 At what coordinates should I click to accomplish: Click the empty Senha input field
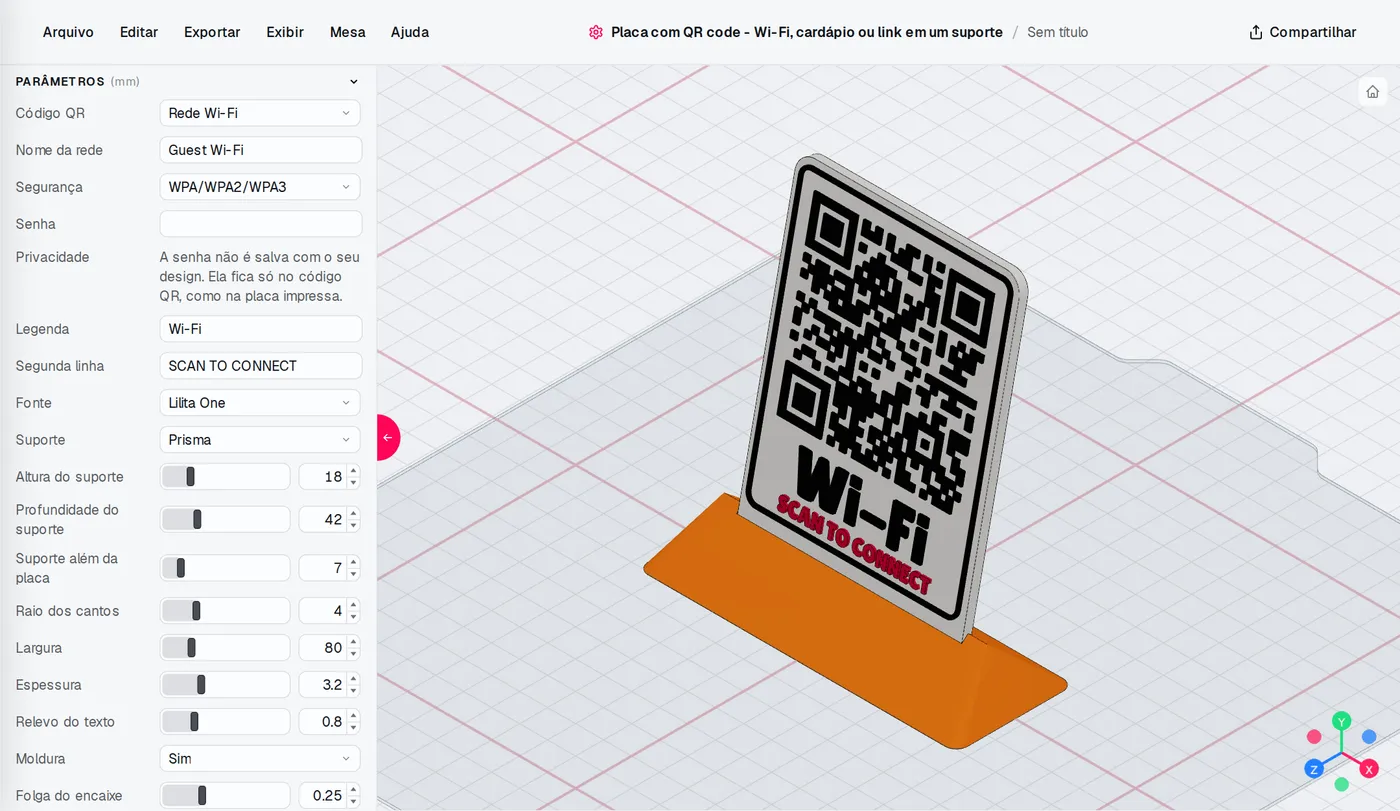(260, 224)
